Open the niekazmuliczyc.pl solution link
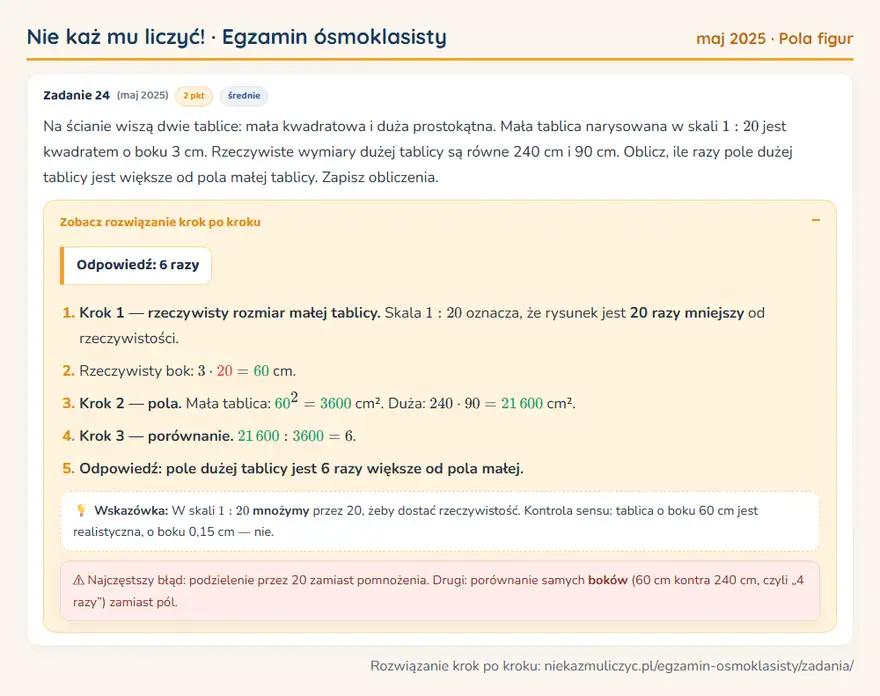This screenshot has height=696, width=880. tap(699, 666)
